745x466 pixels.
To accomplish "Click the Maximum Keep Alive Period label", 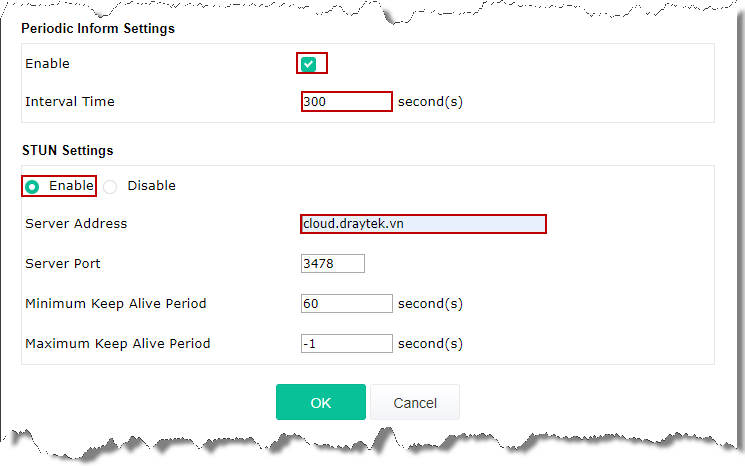I will (x=118, y=343).
